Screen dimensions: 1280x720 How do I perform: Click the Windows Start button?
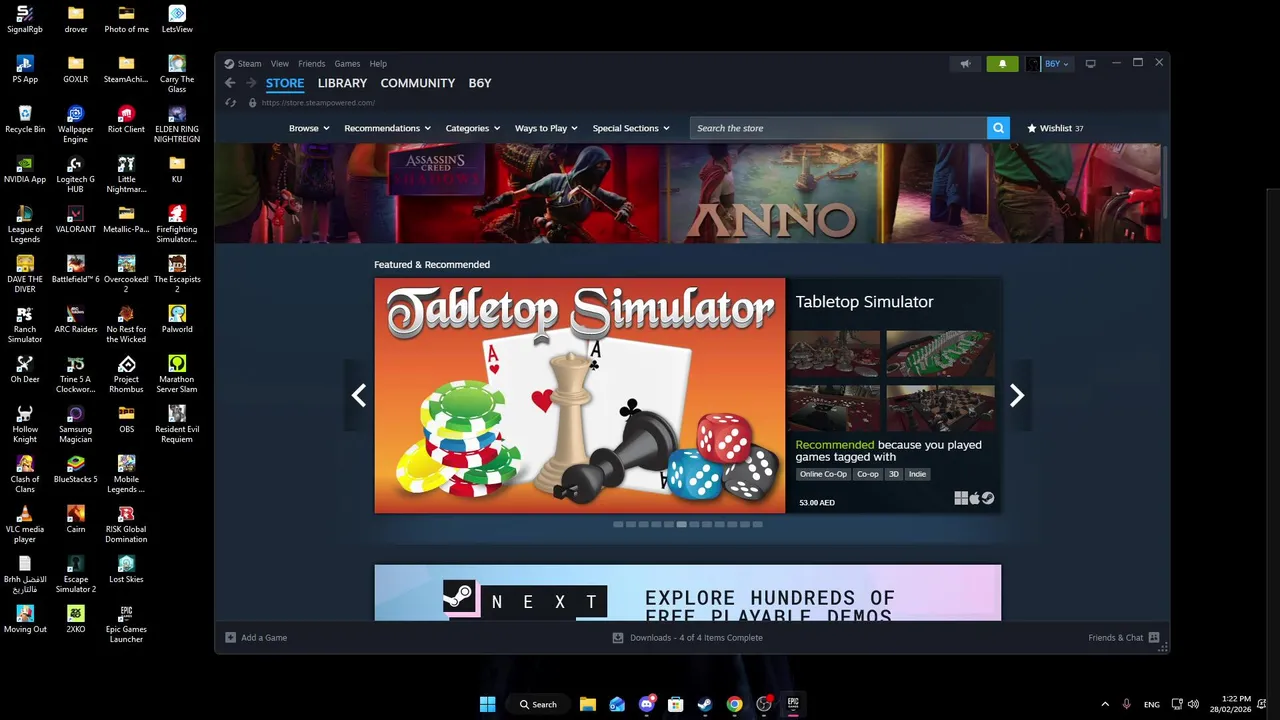click(487, 704)
